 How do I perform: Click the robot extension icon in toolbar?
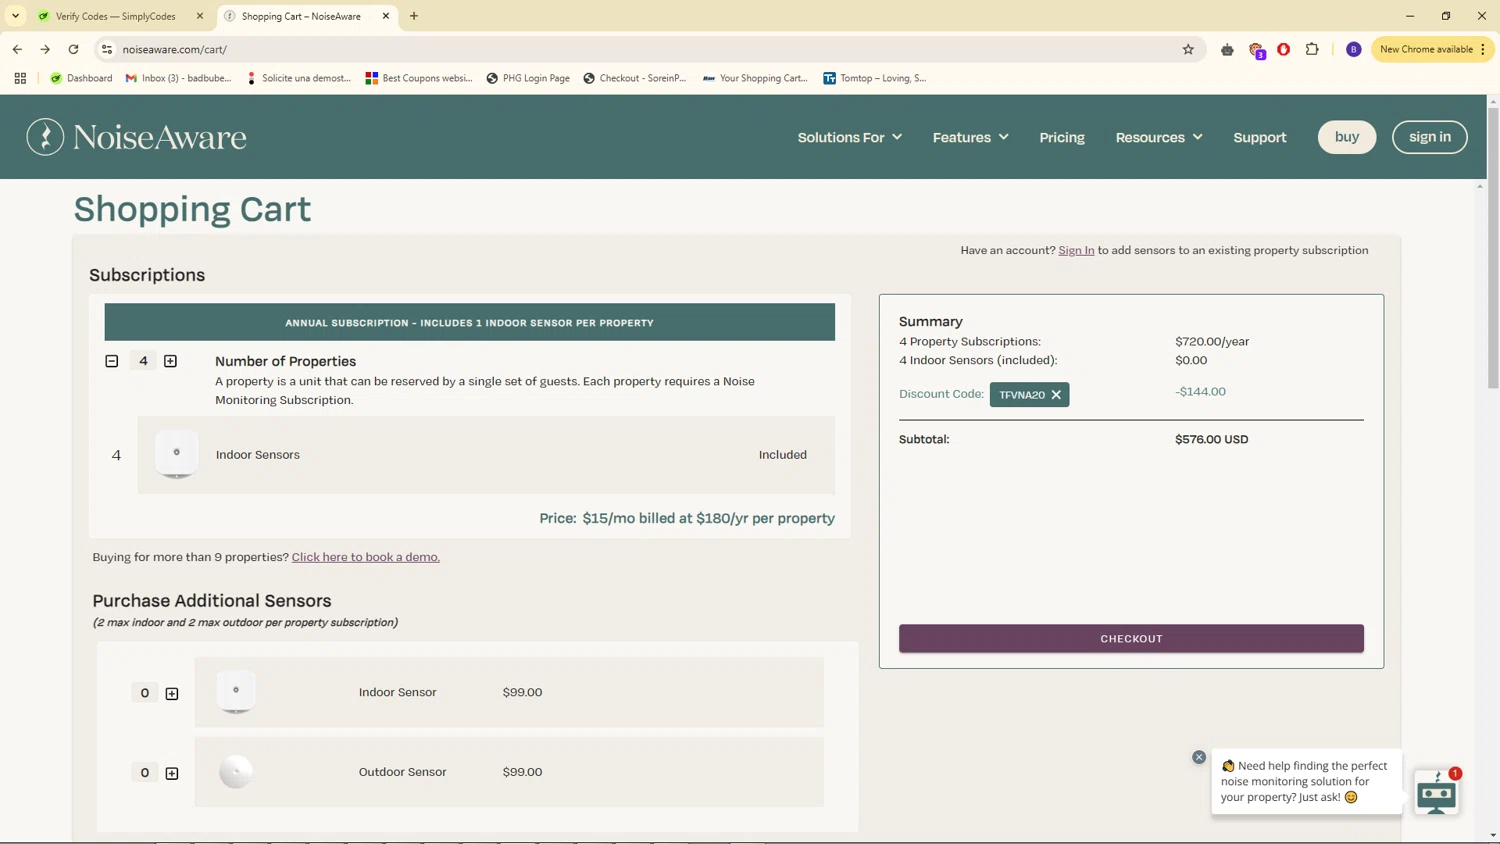point(1227,49)
